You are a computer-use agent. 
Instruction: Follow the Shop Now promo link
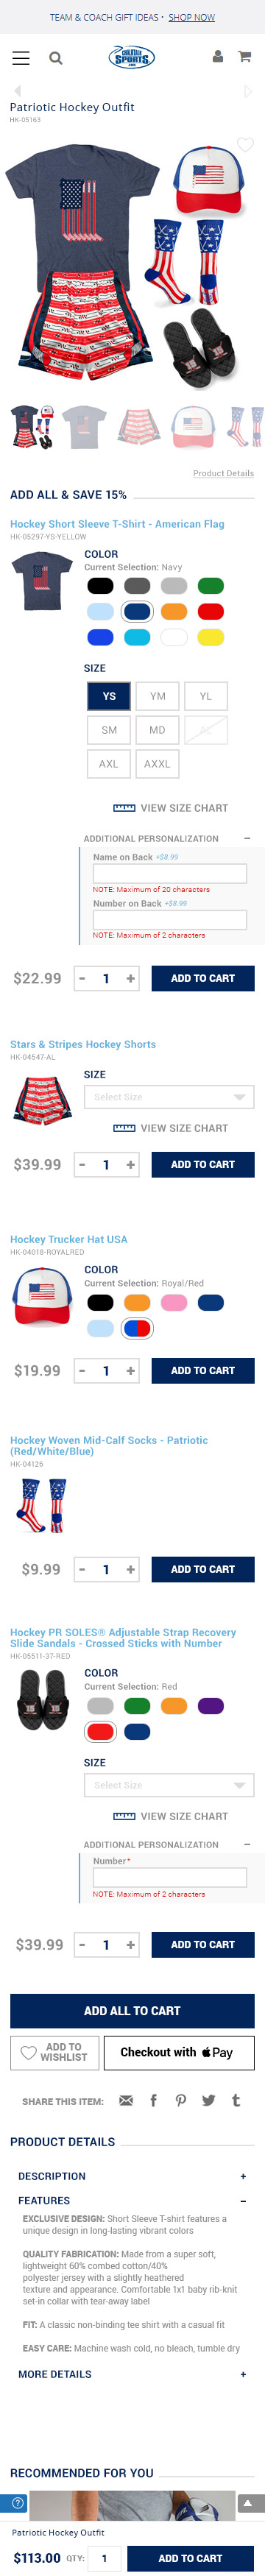point(191,17)
